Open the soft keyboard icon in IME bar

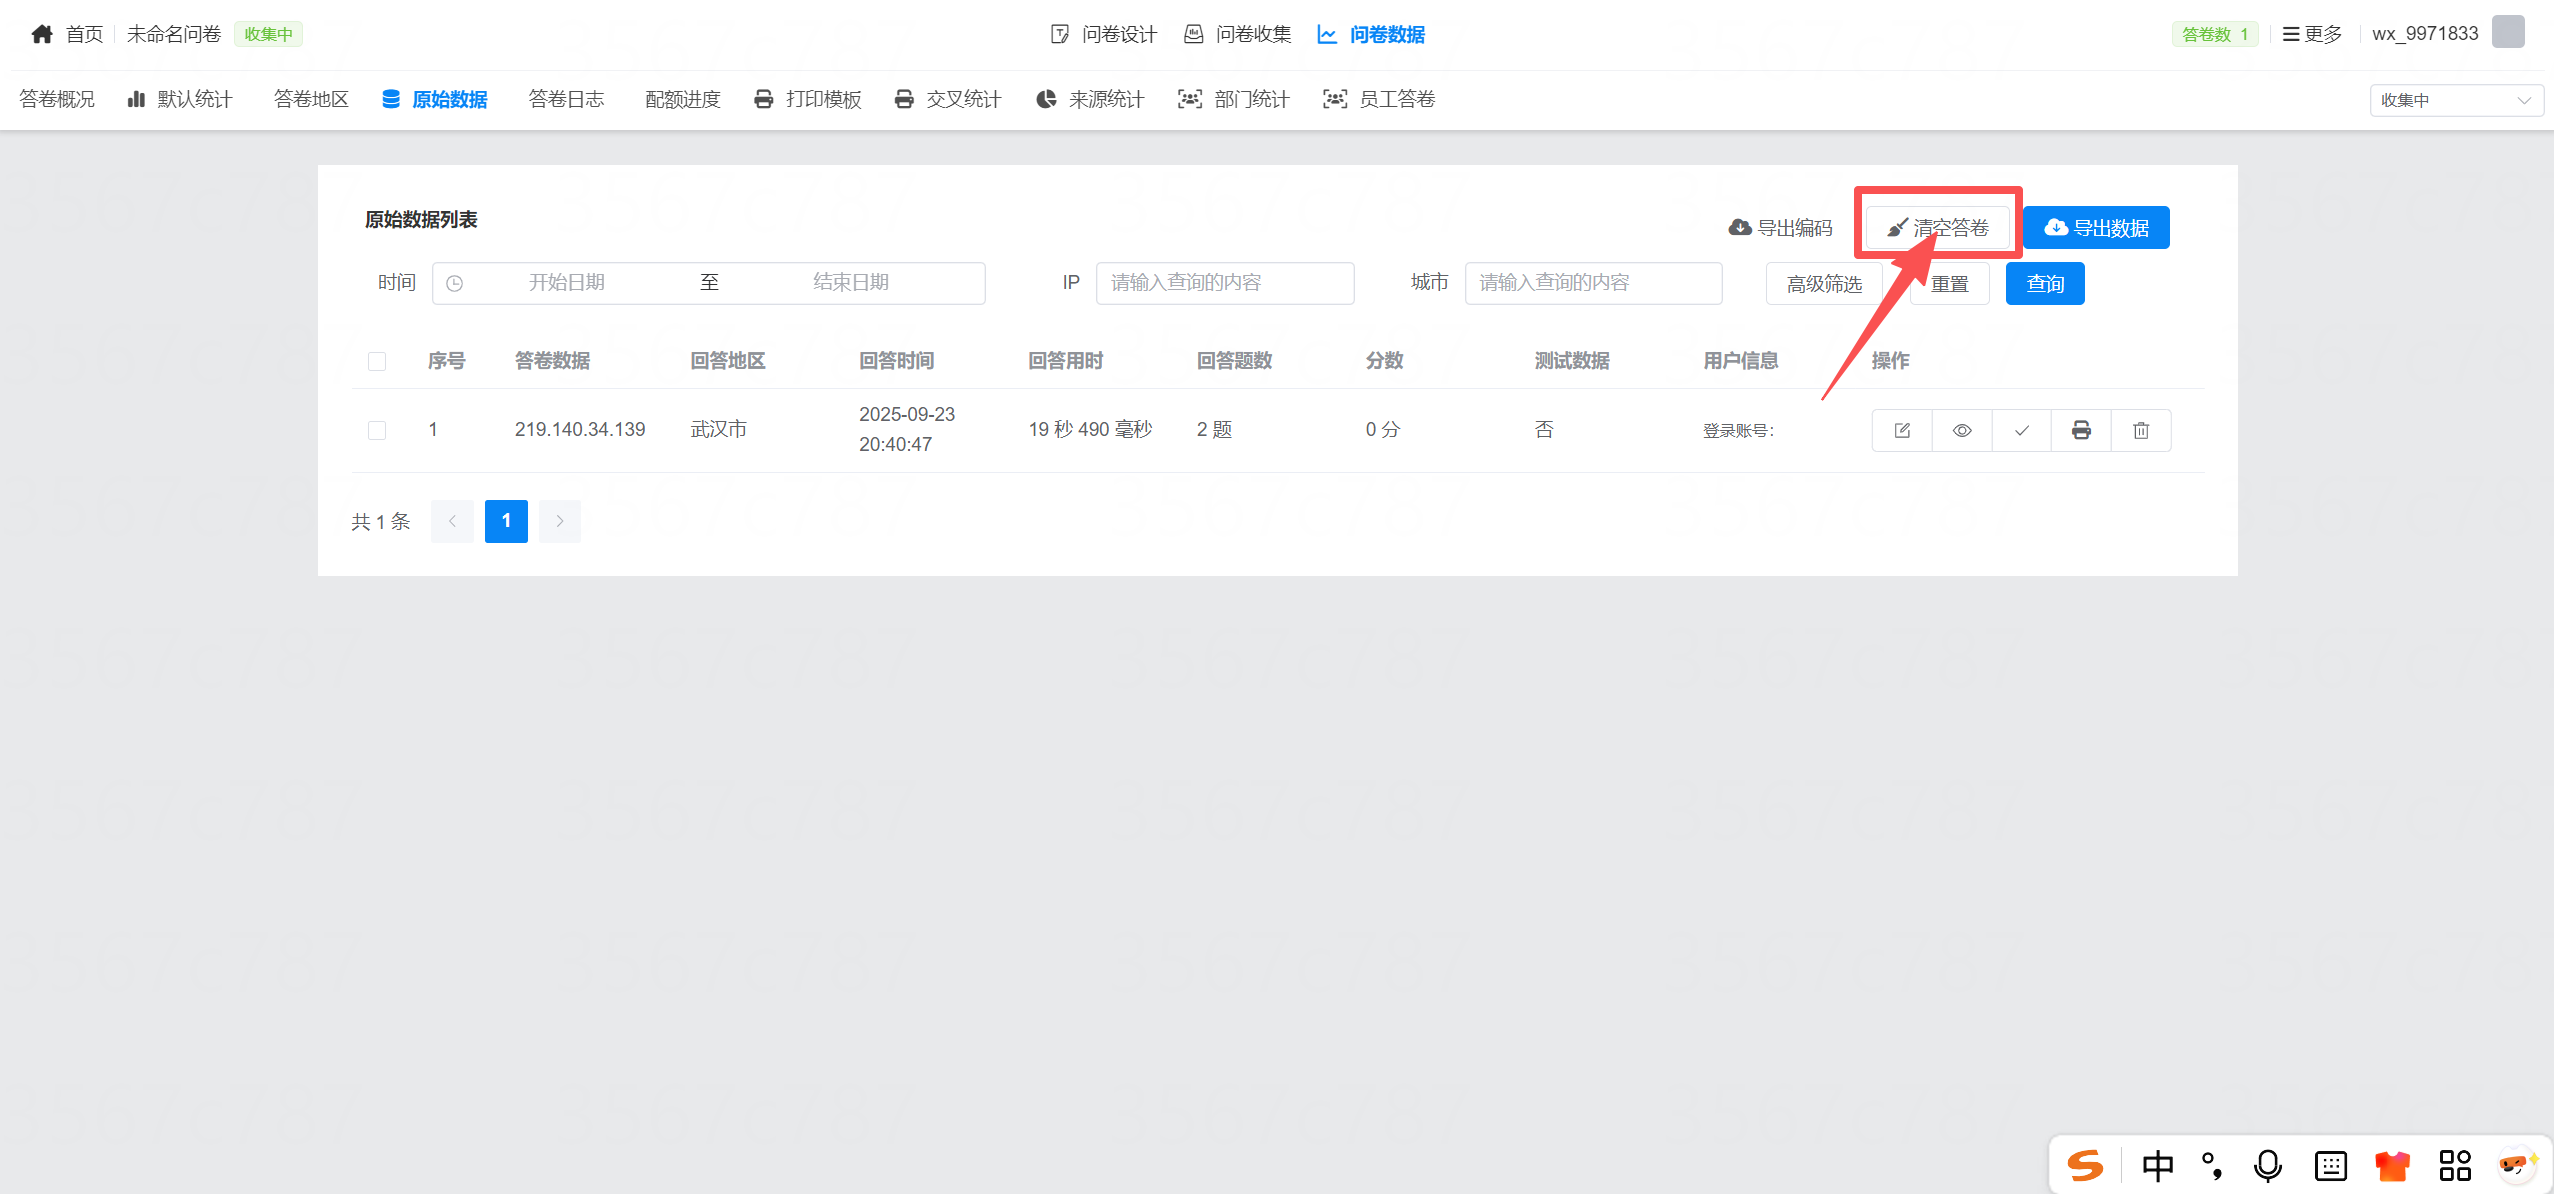coord(2330,1165)
